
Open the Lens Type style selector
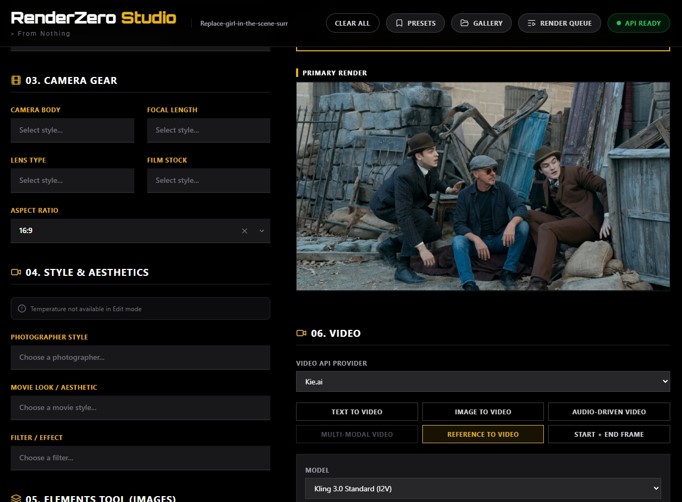[x=72, y=181]
